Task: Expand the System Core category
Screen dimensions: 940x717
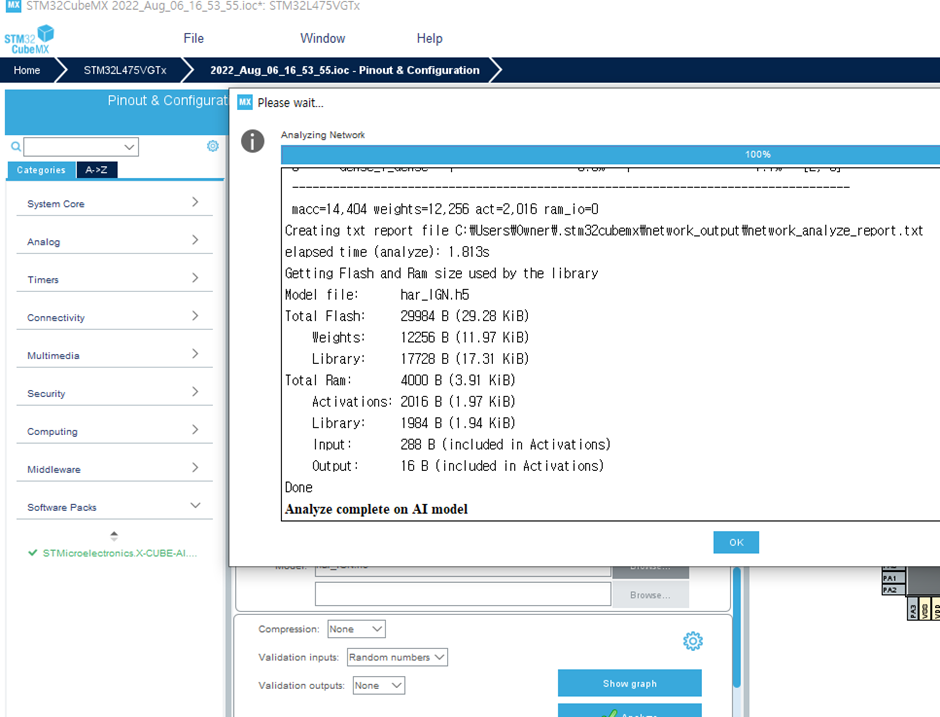Action: tap(113, 203)
